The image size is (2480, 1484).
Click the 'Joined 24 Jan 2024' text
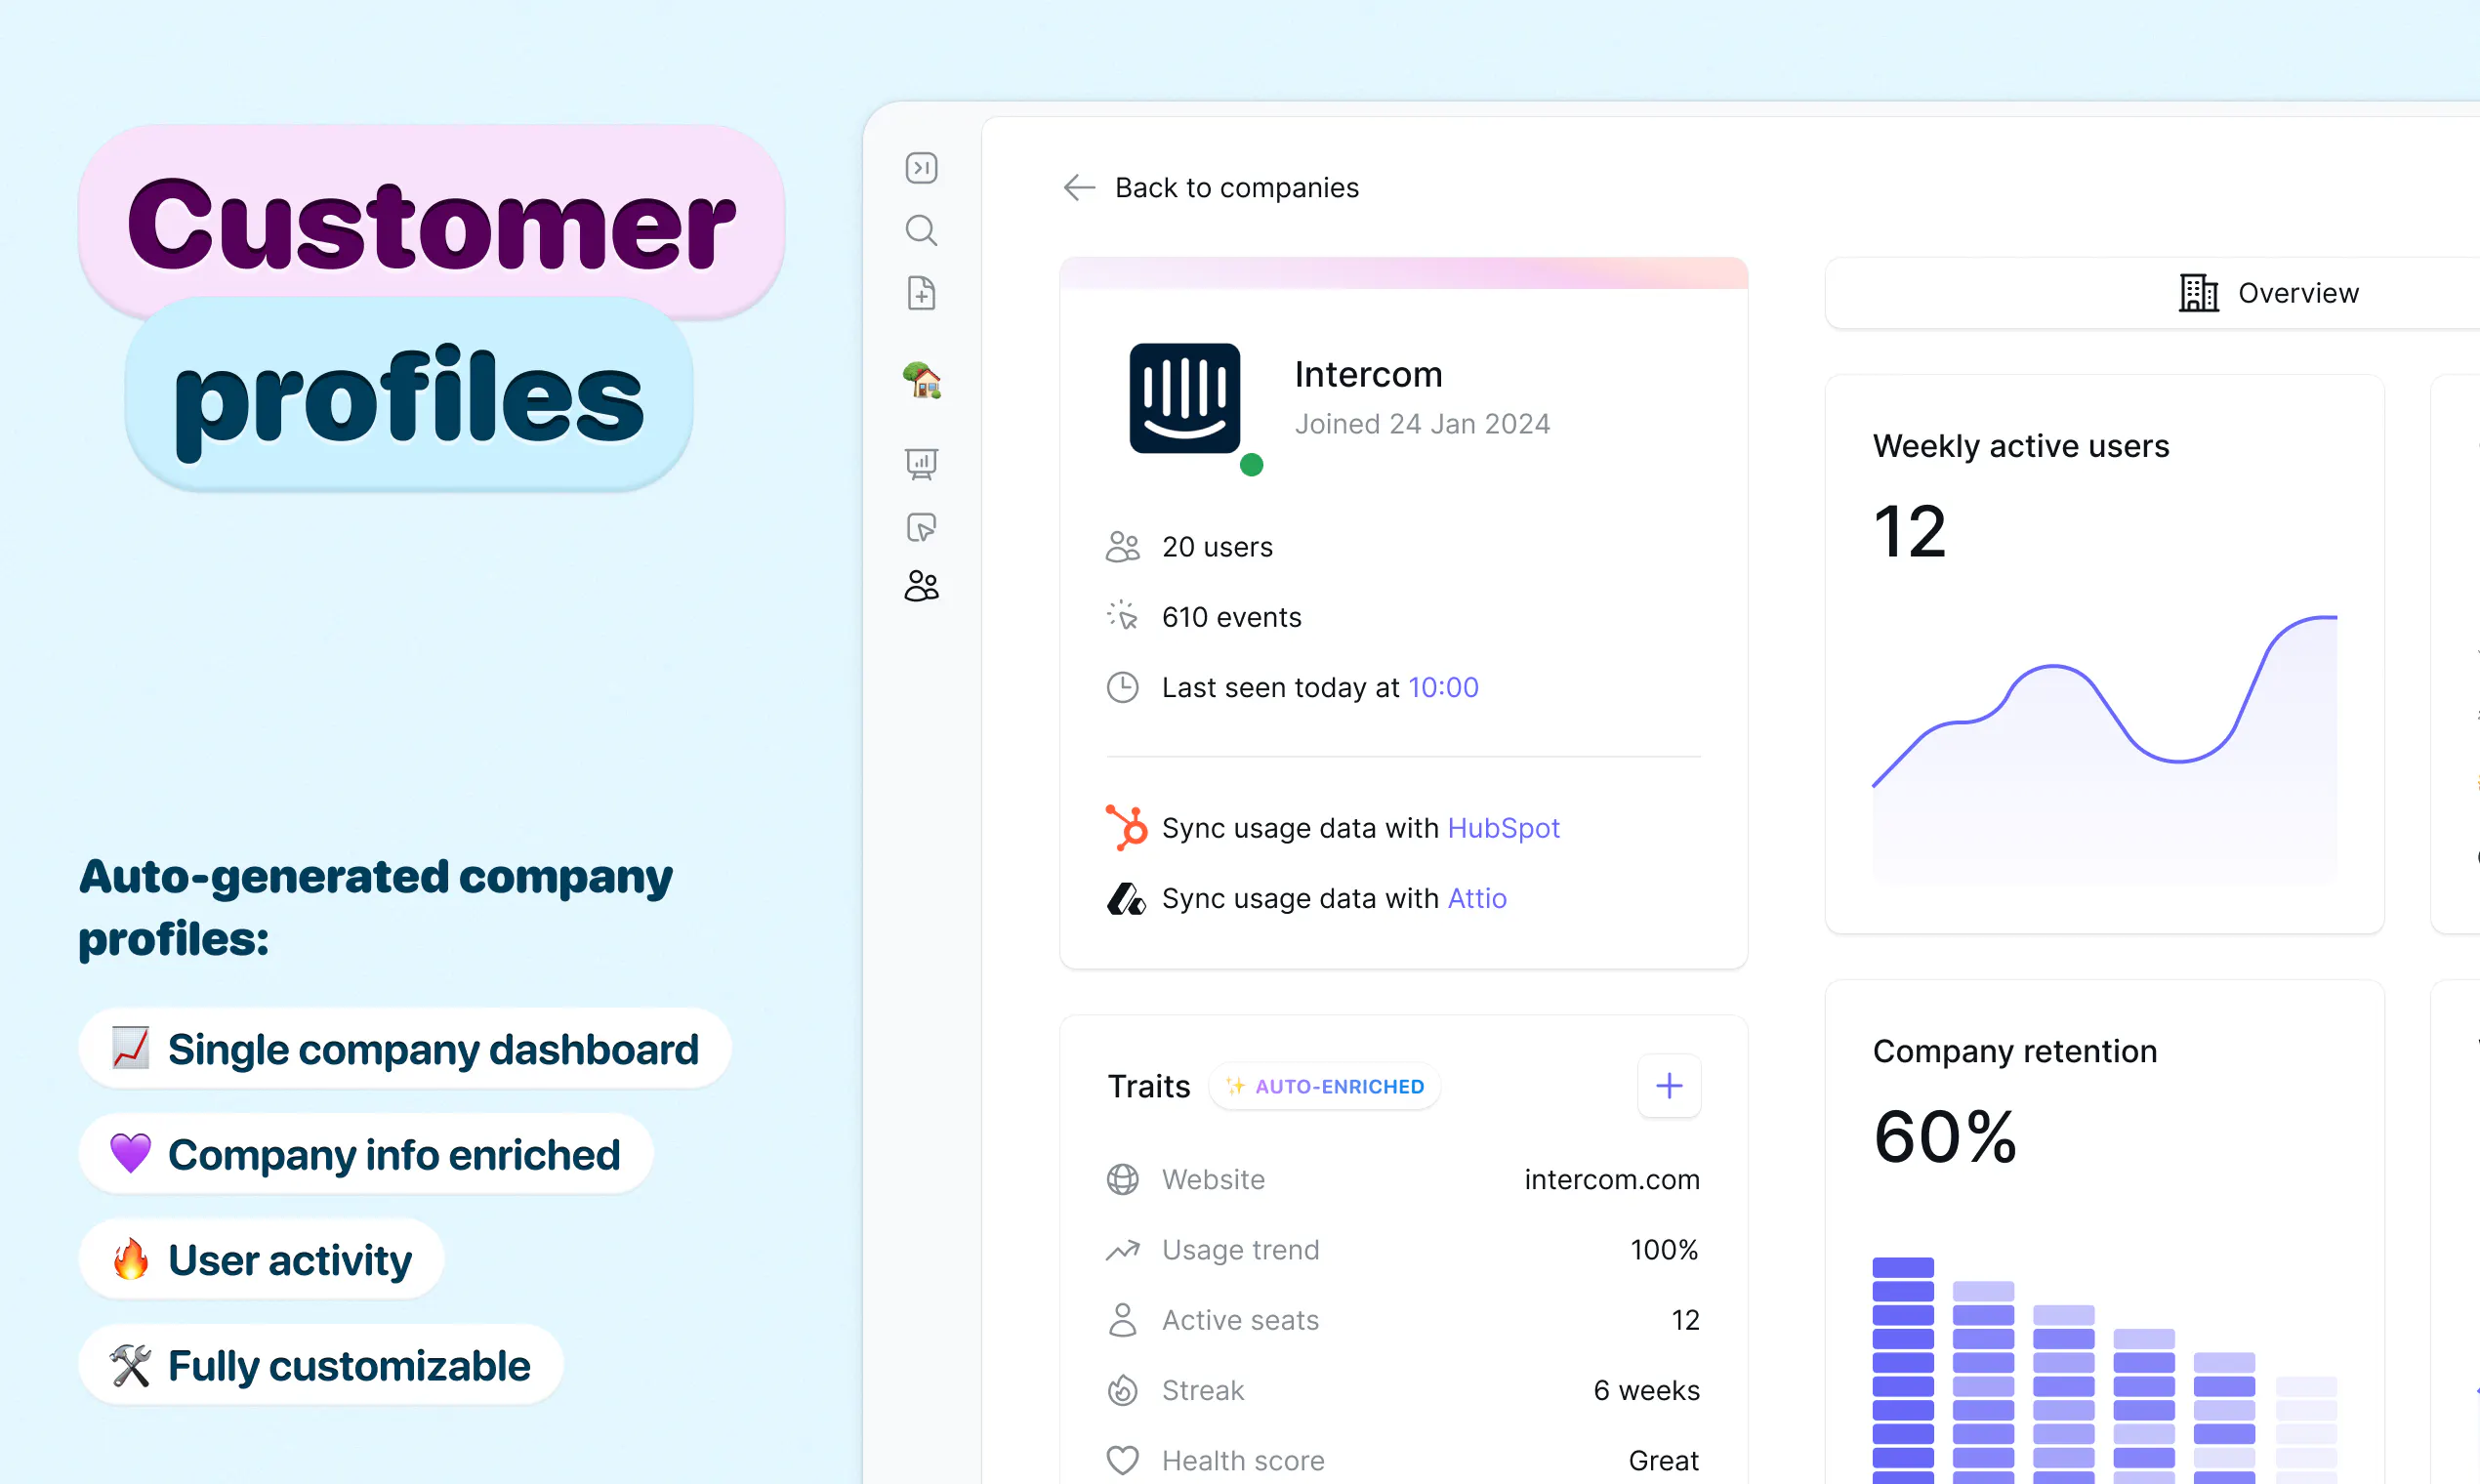(1422, 424)
